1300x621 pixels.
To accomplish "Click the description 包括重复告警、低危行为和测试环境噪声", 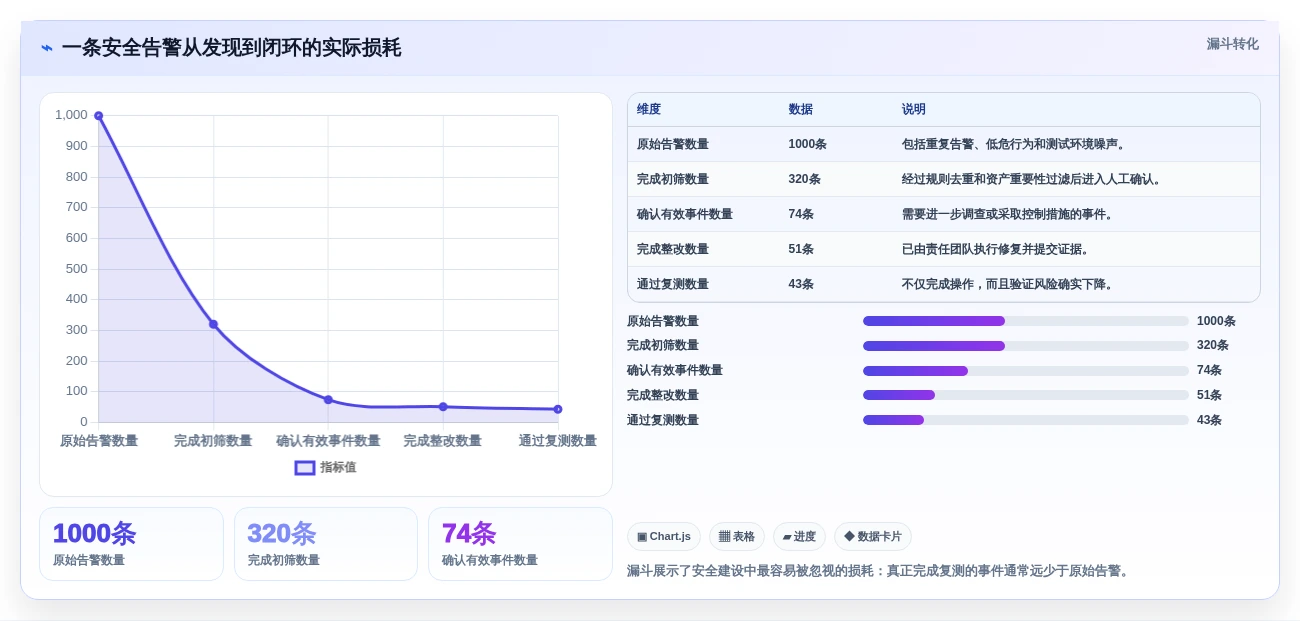I will tap(1015, 144).
